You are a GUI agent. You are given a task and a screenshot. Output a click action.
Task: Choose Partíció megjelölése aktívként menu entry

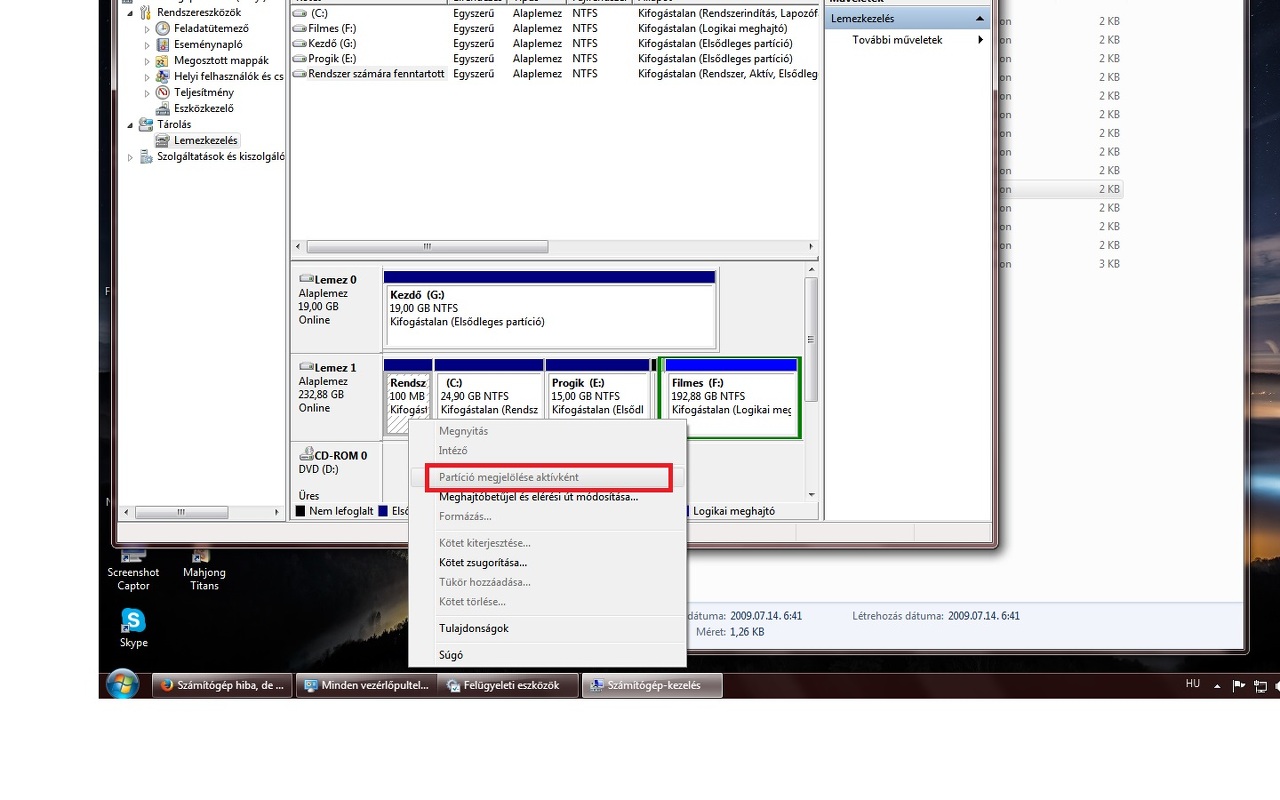click(547, 478)
